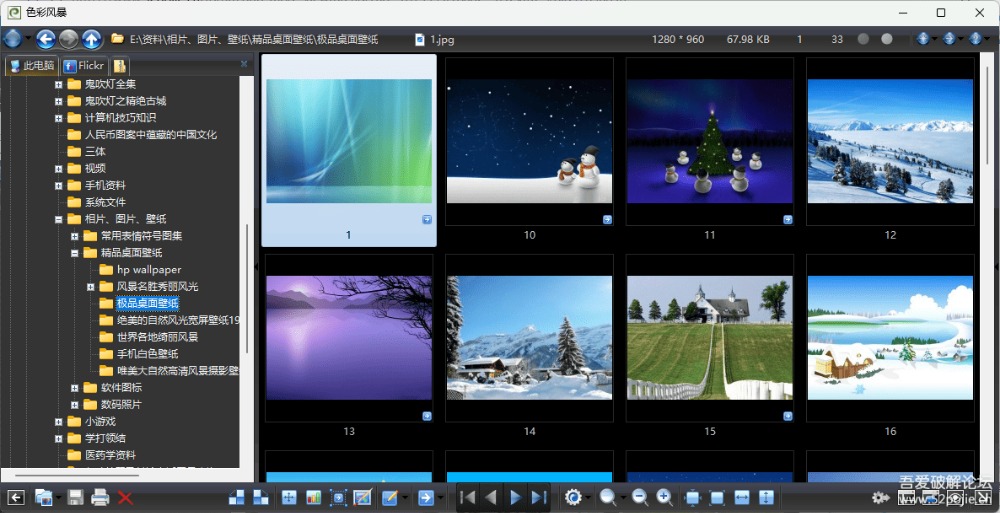Navigate back with the blue left arrow

(x=45, y=39)
